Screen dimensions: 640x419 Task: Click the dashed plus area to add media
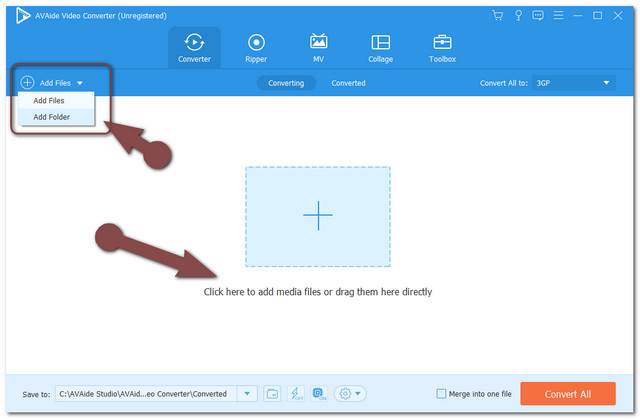tap(318, 217)
